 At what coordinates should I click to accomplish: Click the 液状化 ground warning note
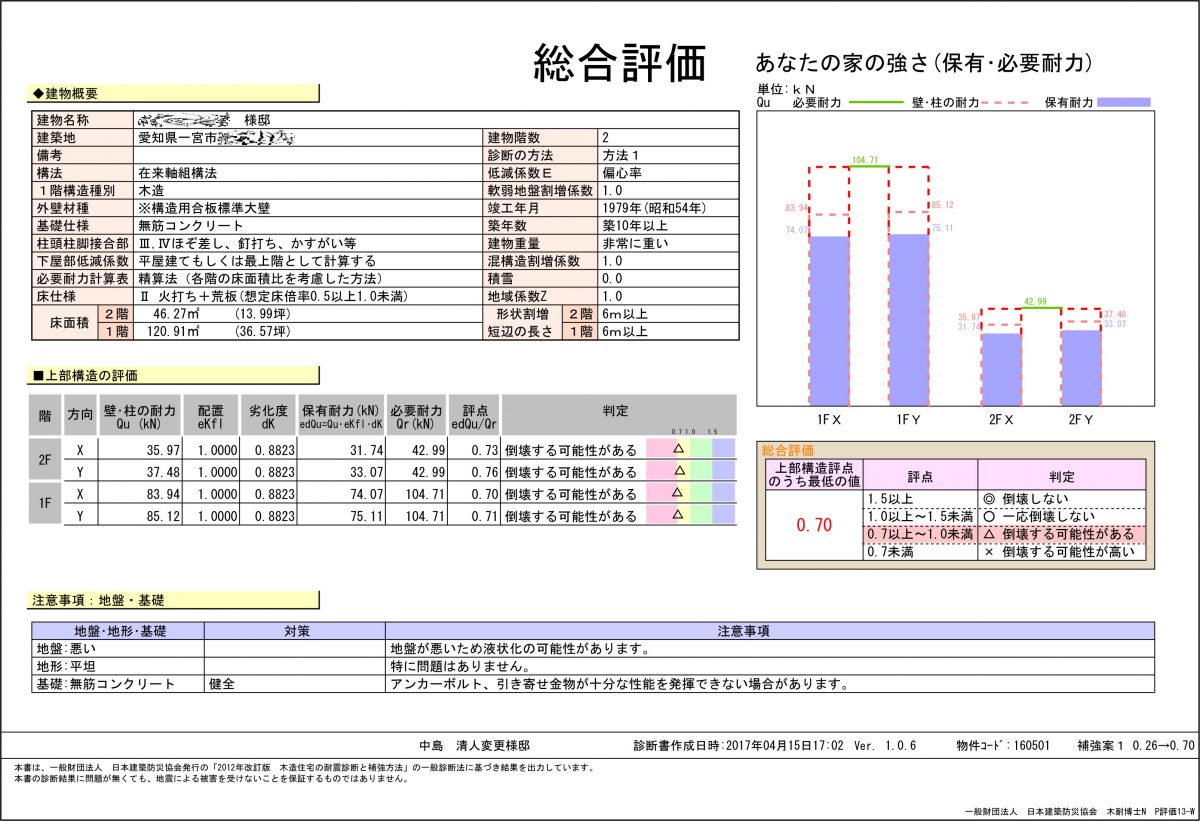522,648
